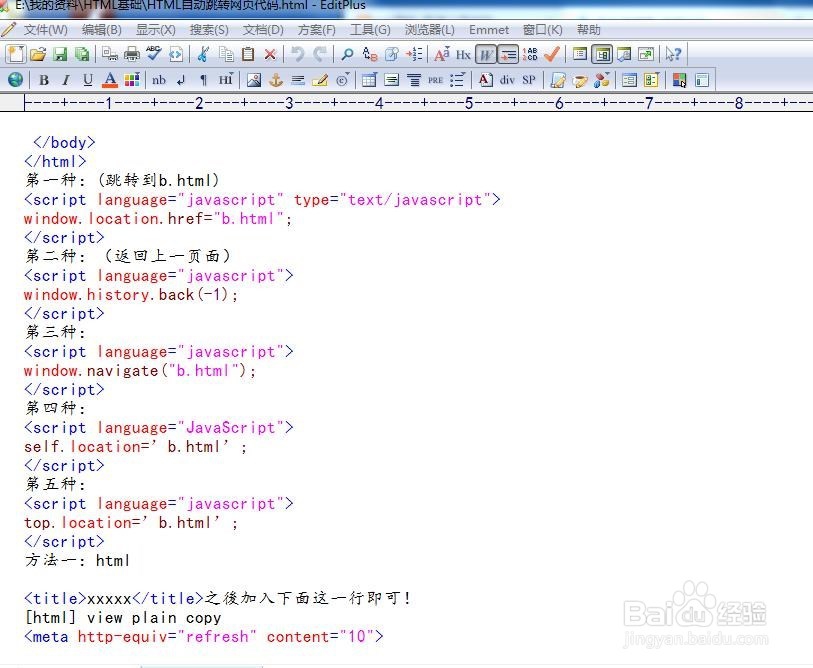Open the table insert dropdown
The height and width of the screenshot is (668, 813).
[370, 80]
